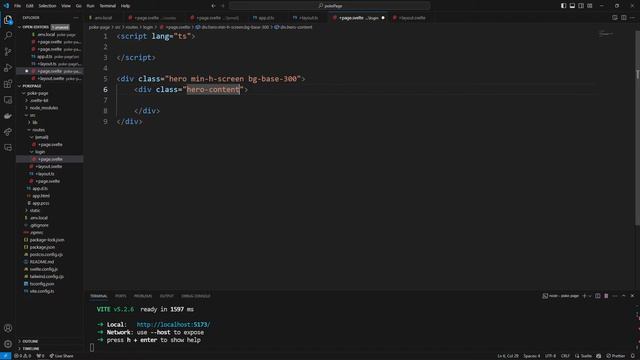Click the editor vertical scrollbar
Viewport: 640px width, 360px height.
point(637,129)
